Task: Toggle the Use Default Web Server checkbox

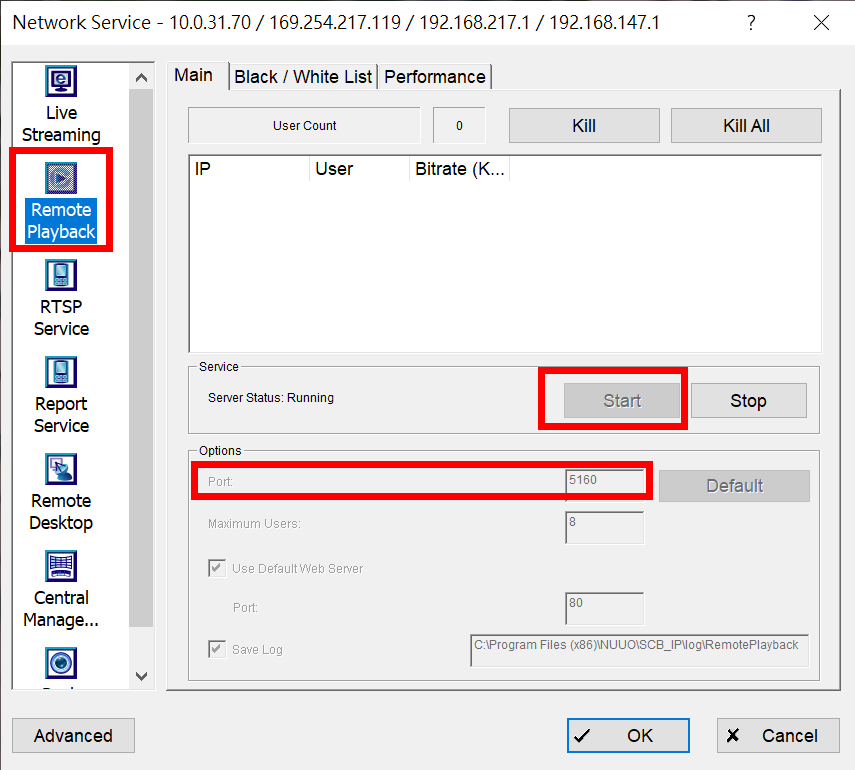Action: (x=217, y=567)
